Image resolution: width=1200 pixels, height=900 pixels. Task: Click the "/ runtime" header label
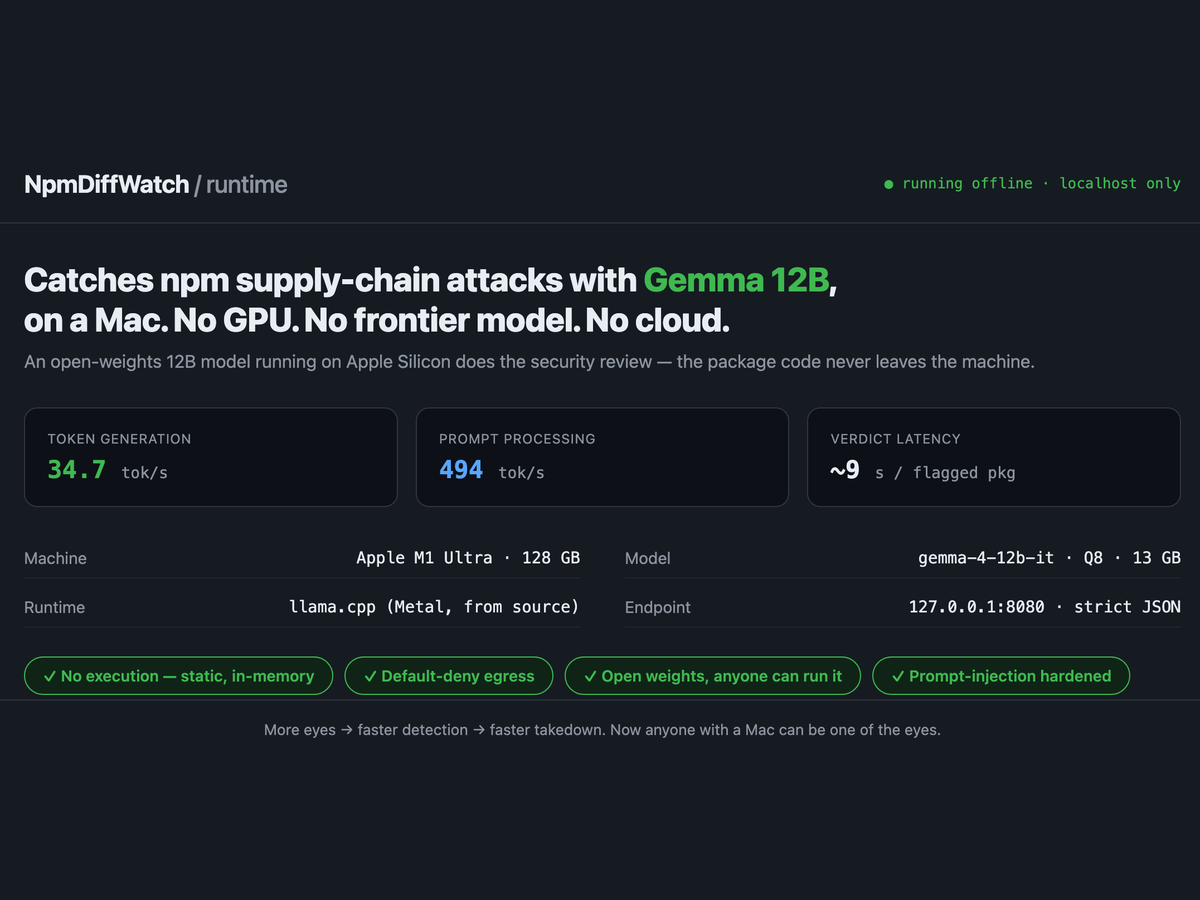point(241,184)
